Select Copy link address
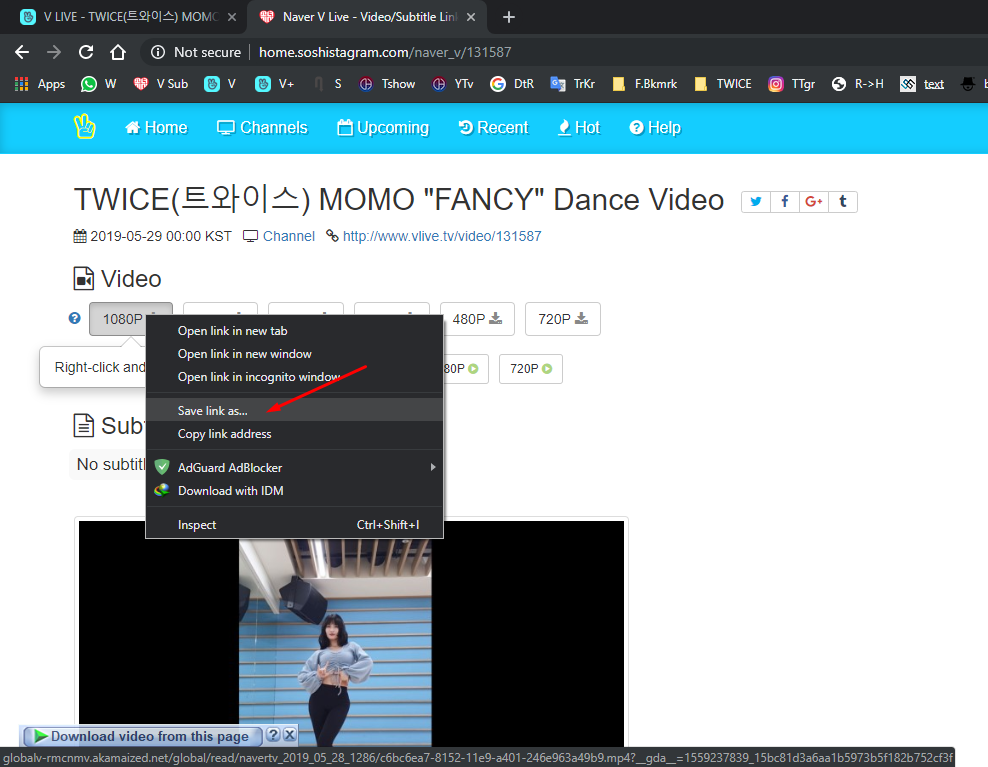This screenshot has height=767, width=988. tap(294, 434)
